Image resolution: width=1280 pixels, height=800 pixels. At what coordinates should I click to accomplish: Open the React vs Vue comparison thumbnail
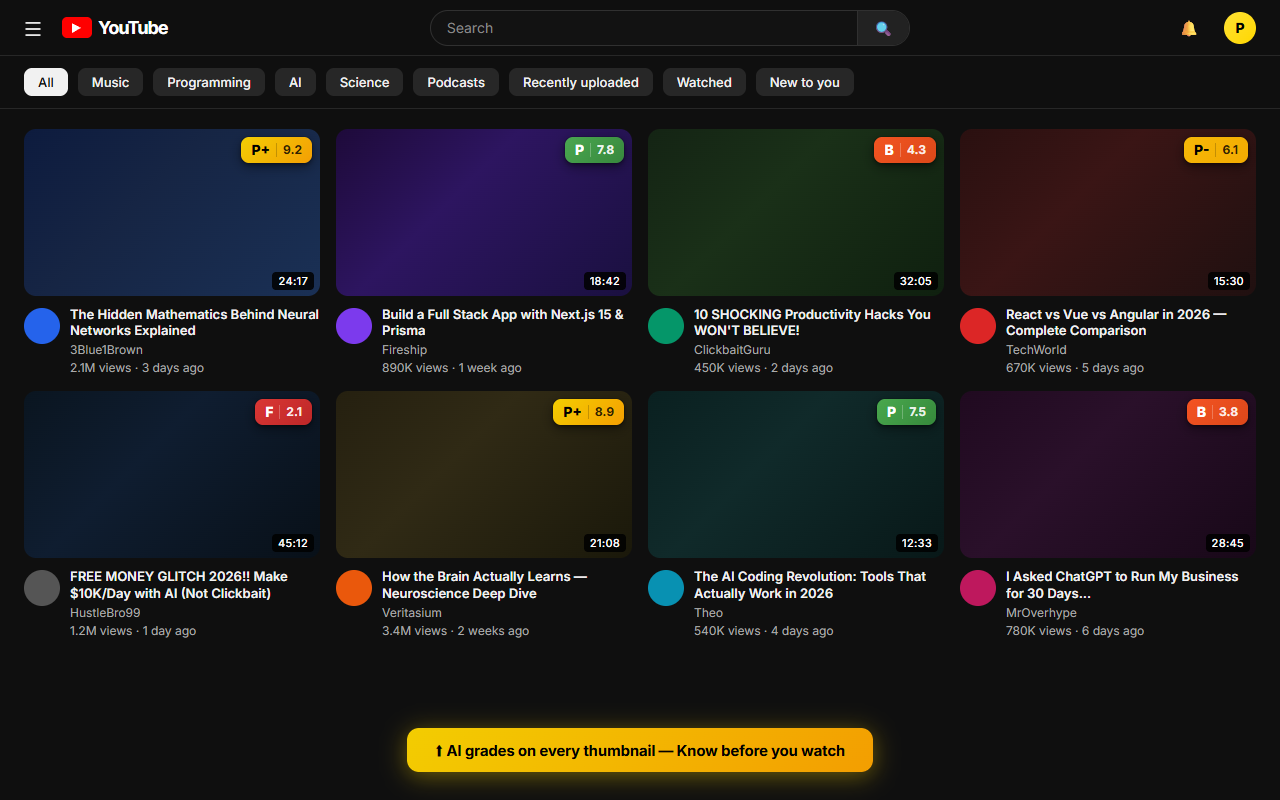click(x=1107, y=212)
